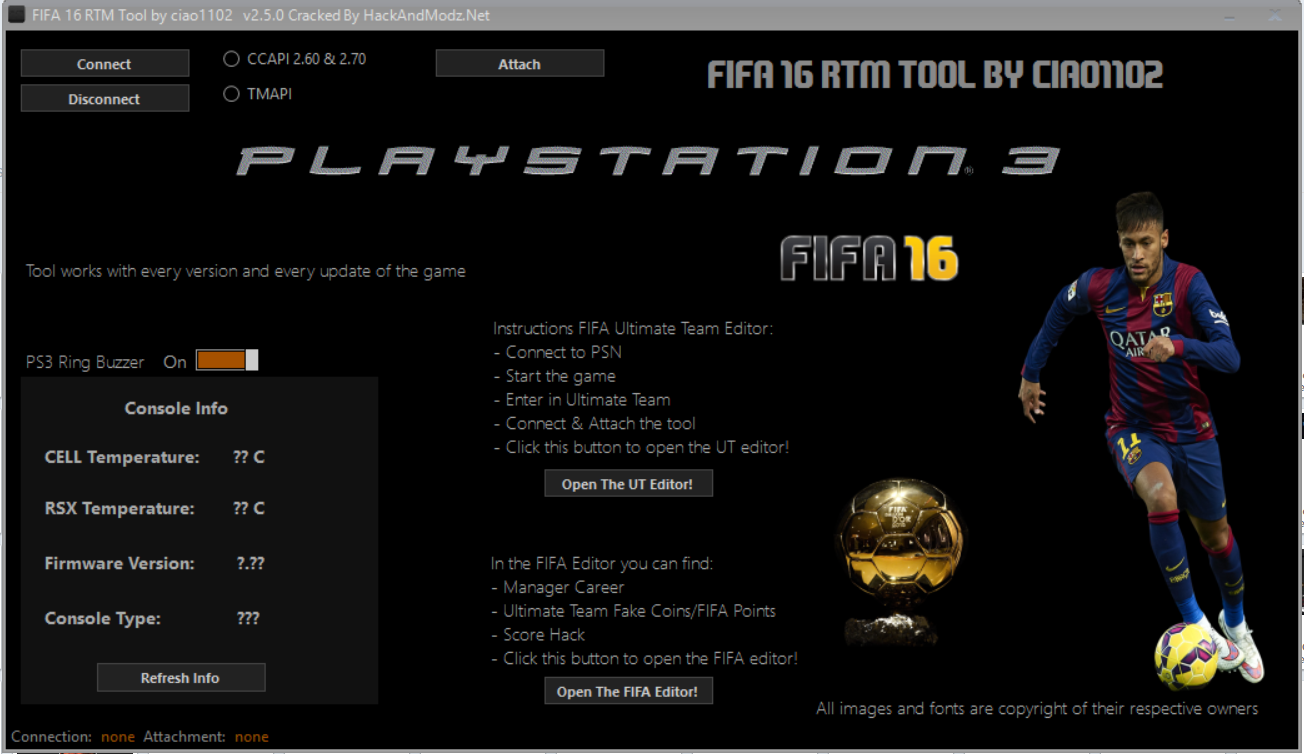1304x754 pixels.
Task: Click the 'Enter in Ultimate Team' instruction line
Action: click(x=581, y=399)
